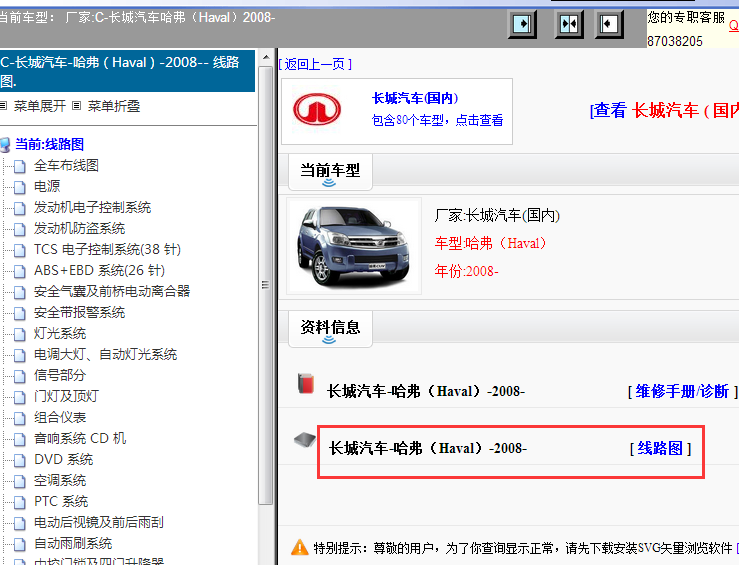Click page icon beside 空调系统
739x565 pixels.
20,481
